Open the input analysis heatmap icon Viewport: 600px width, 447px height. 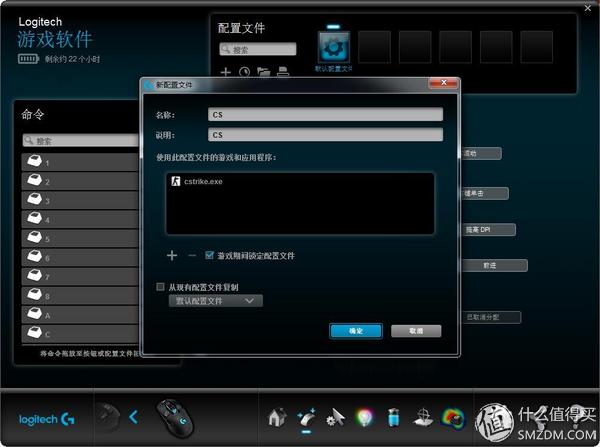tap(453, 418)
